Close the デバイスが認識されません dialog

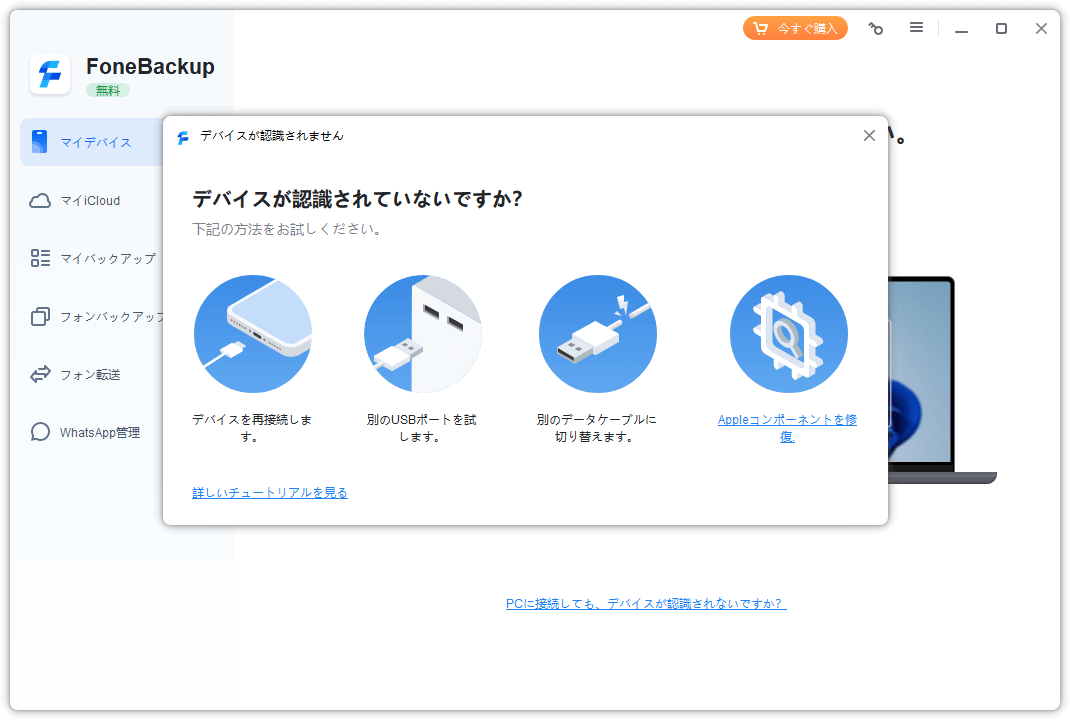point(869,136)
